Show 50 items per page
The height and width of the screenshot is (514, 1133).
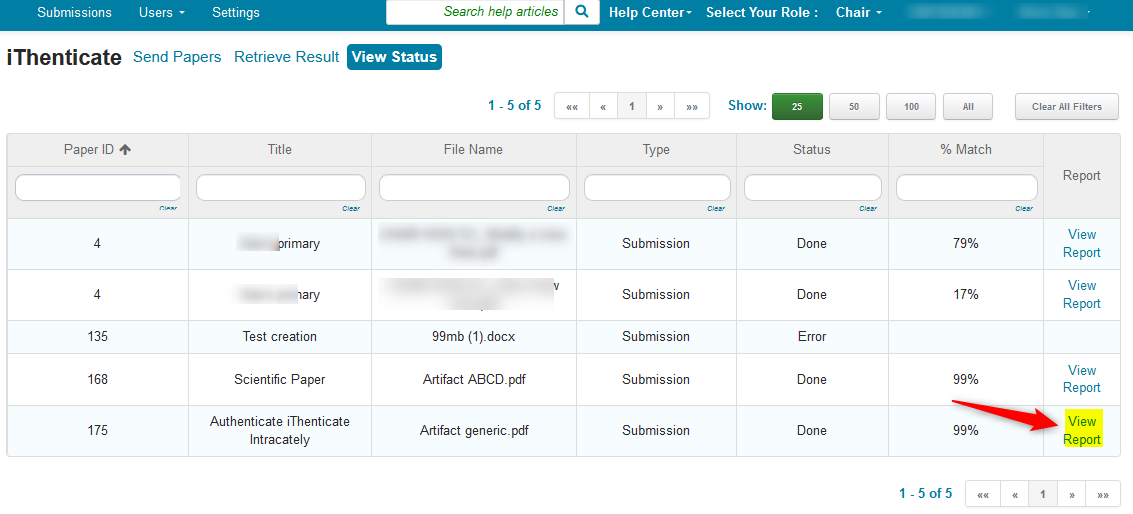854,107
